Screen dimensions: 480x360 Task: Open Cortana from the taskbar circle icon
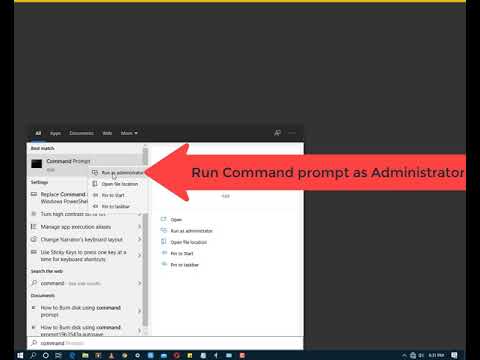tap(46, 355)
